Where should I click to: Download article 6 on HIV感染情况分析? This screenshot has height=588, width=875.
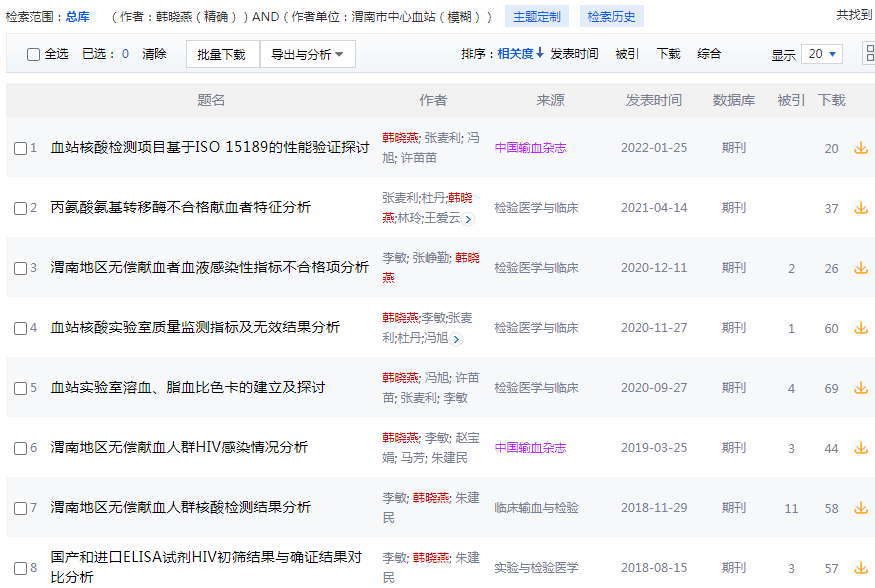click(860, 448)
